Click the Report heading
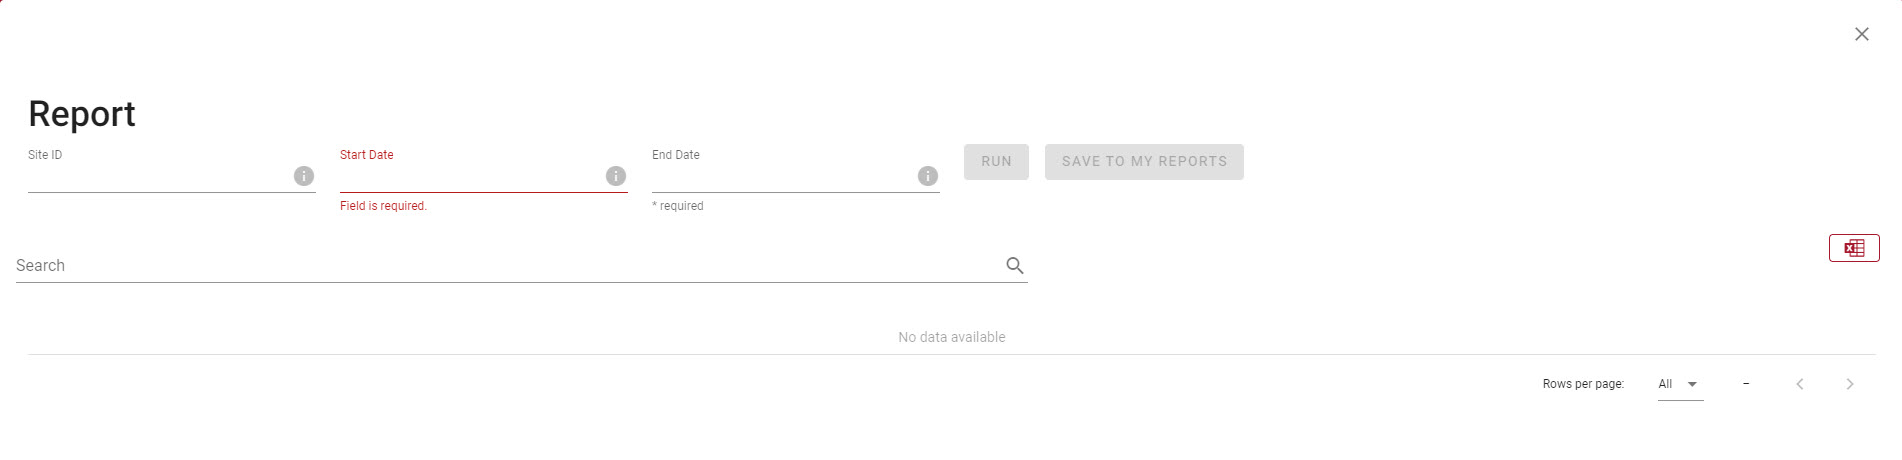 coord(82,114)
